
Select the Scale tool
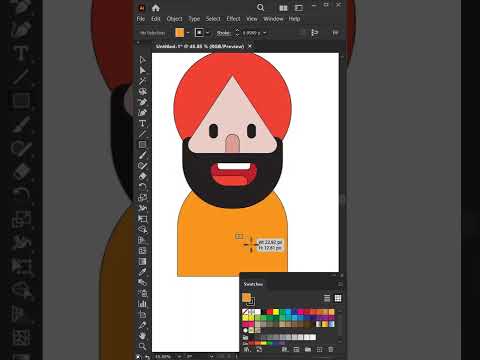click(142, 198)
